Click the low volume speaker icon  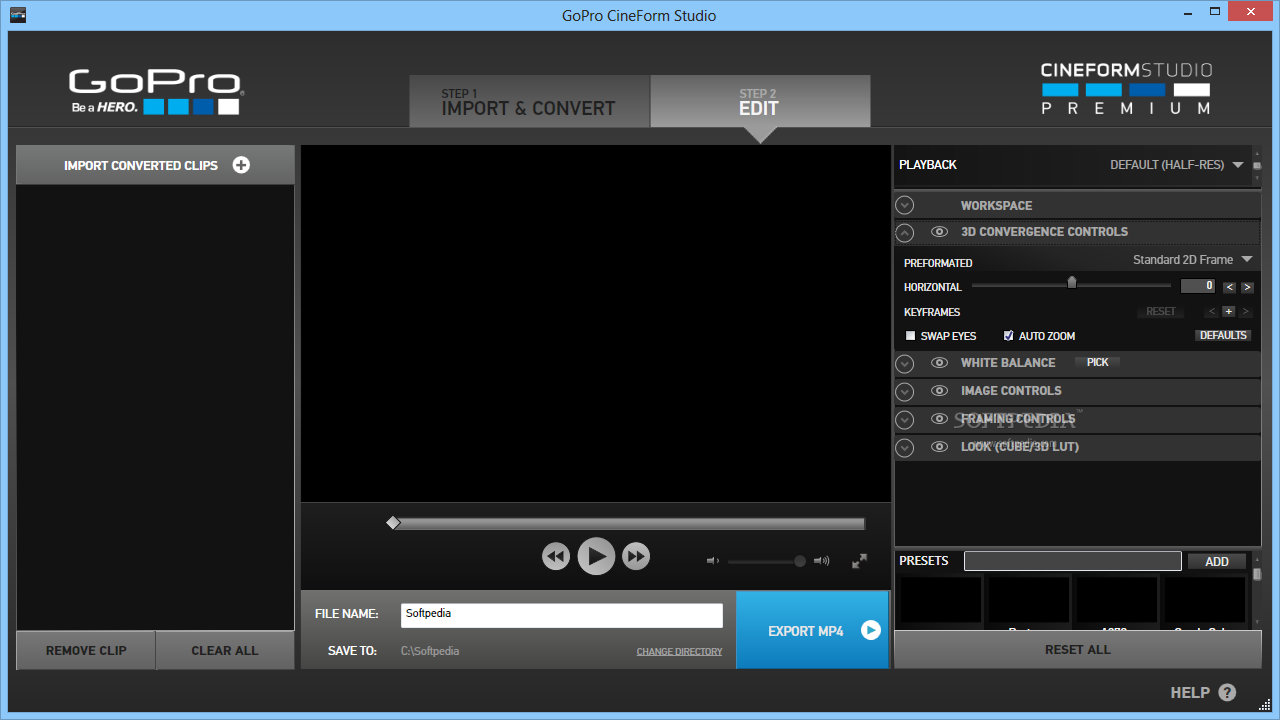[x=712, y=561]
